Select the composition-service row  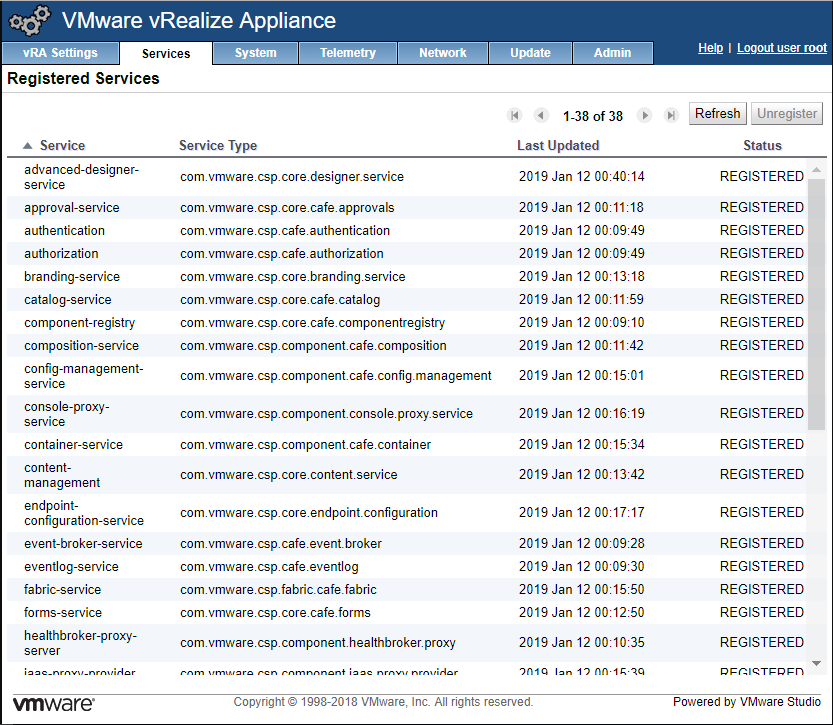pyautogui.click(x=406, y=346)
